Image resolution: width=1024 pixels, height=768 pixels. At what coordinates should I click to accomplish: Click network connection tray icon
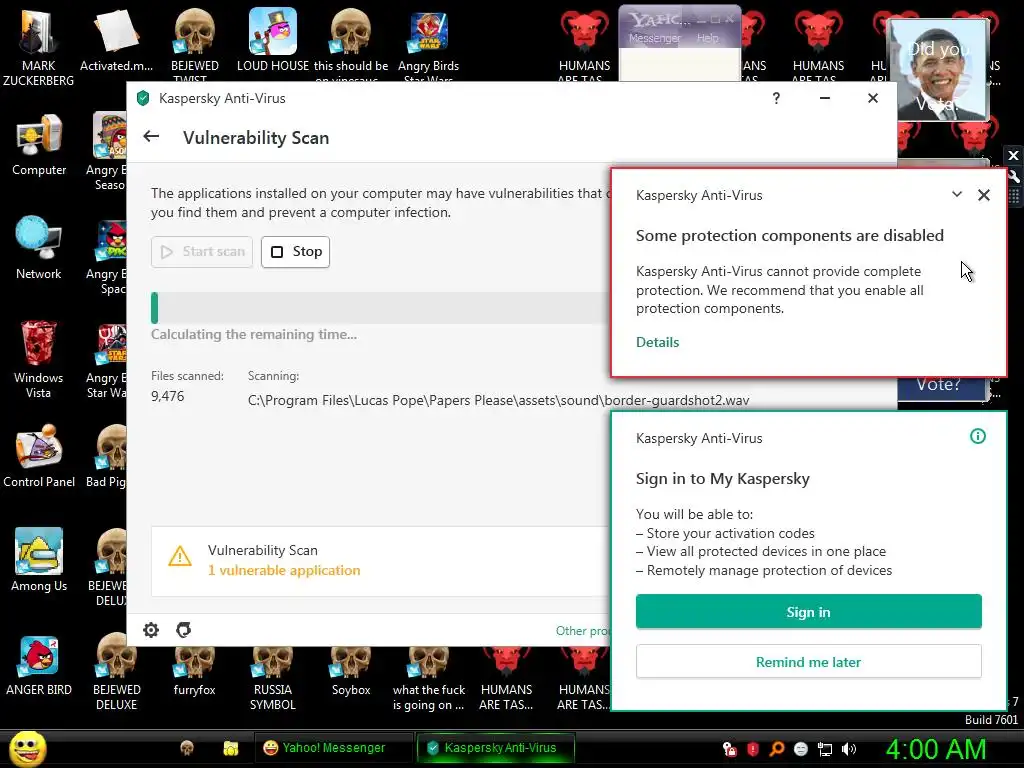825,749
